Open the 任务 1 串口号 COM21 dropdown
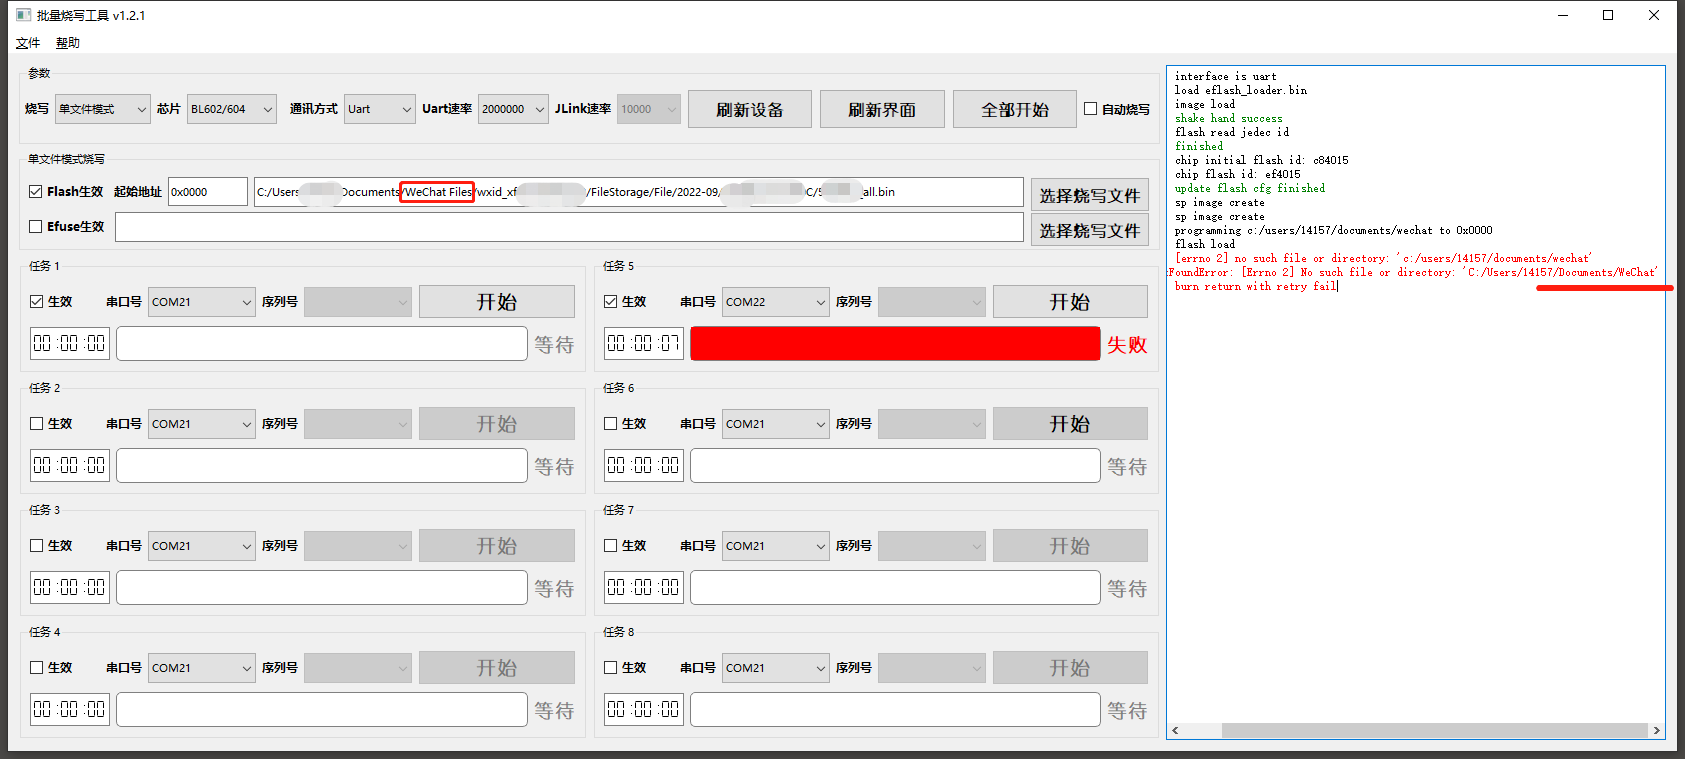Screen dimensions: 1685x759 [x=202, y=301]
